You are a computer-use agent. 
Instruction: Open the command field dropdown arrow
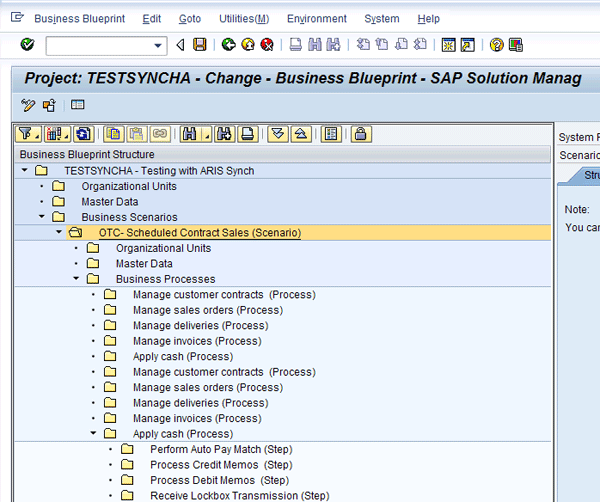(159, 45)
